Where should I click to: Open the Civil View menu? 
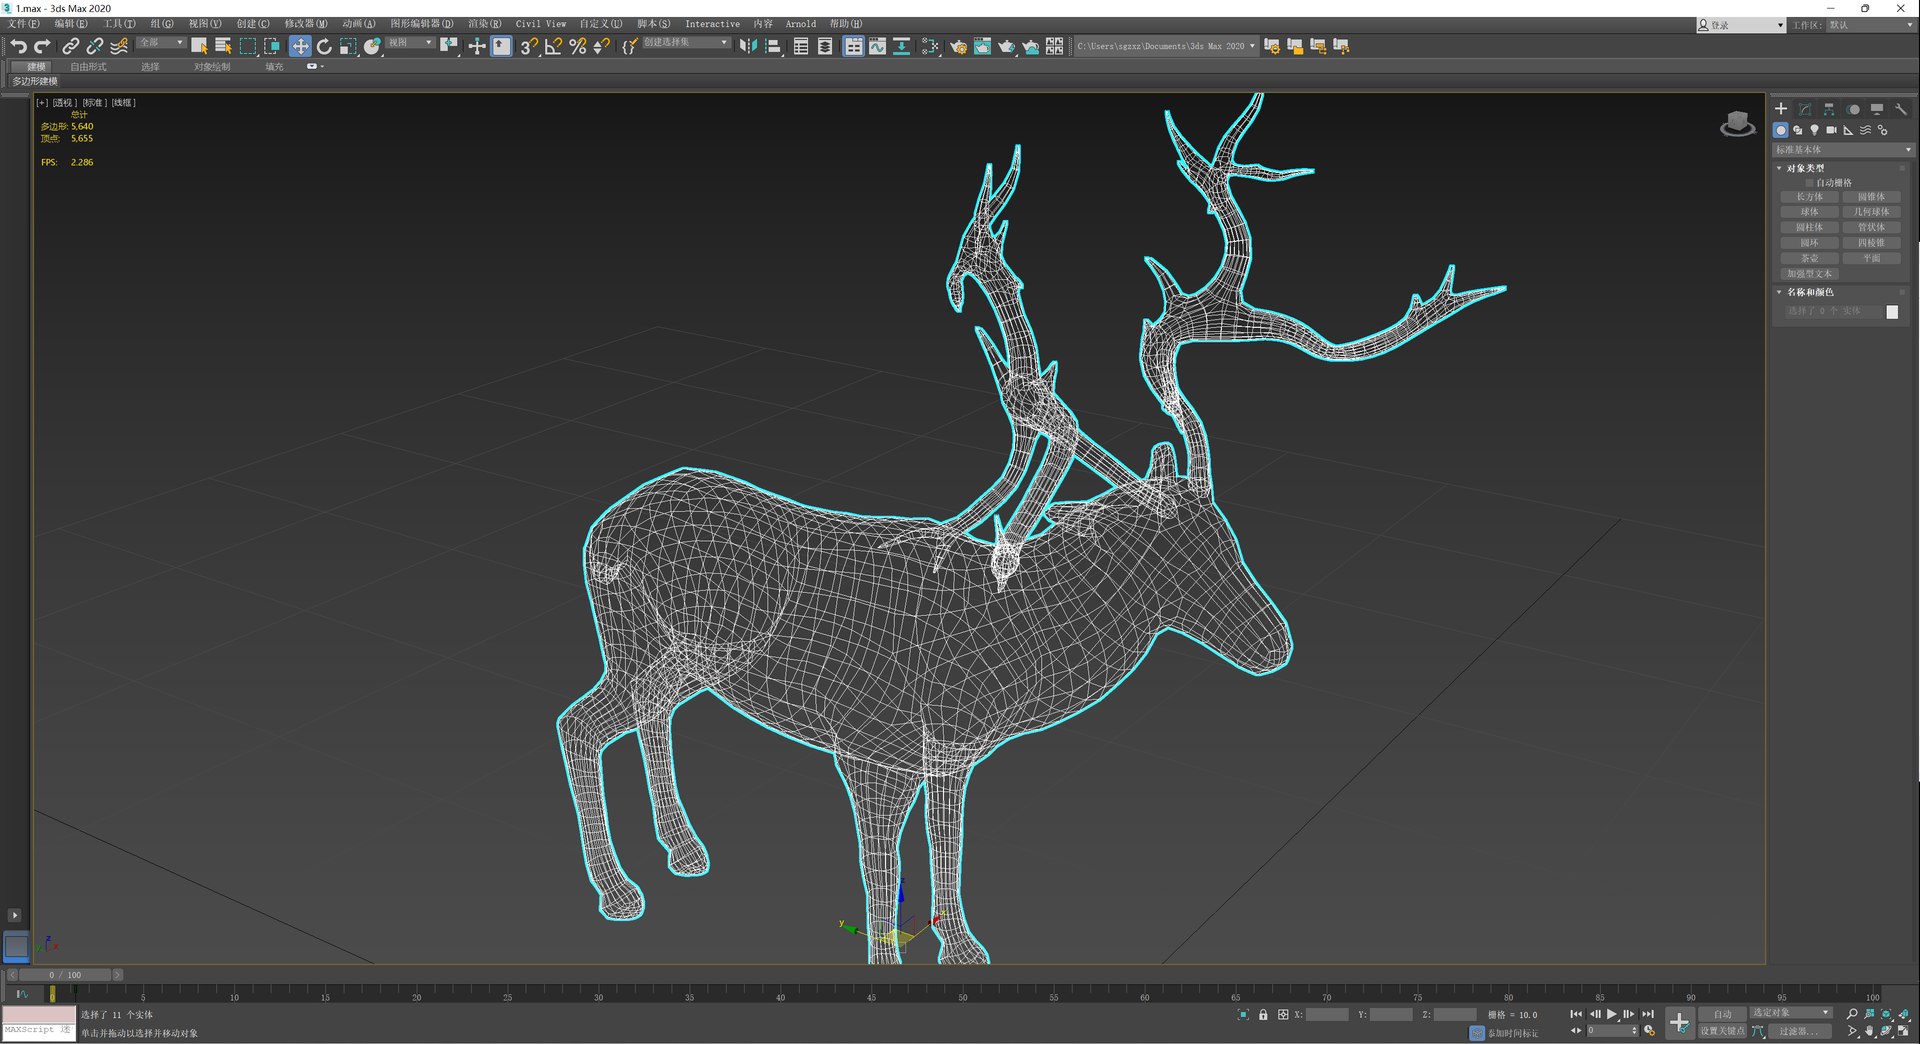point(540,24)
